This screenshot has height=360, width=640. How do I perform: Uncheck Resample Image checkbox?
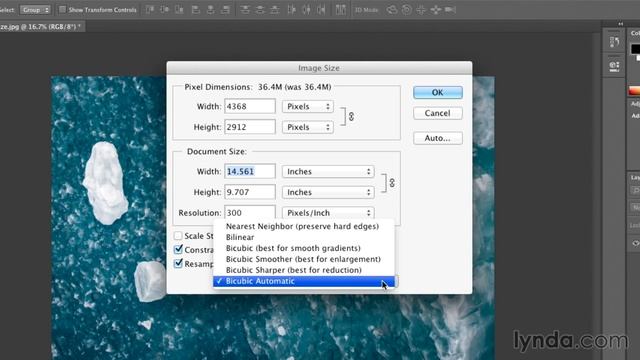(x=178, y=263)
